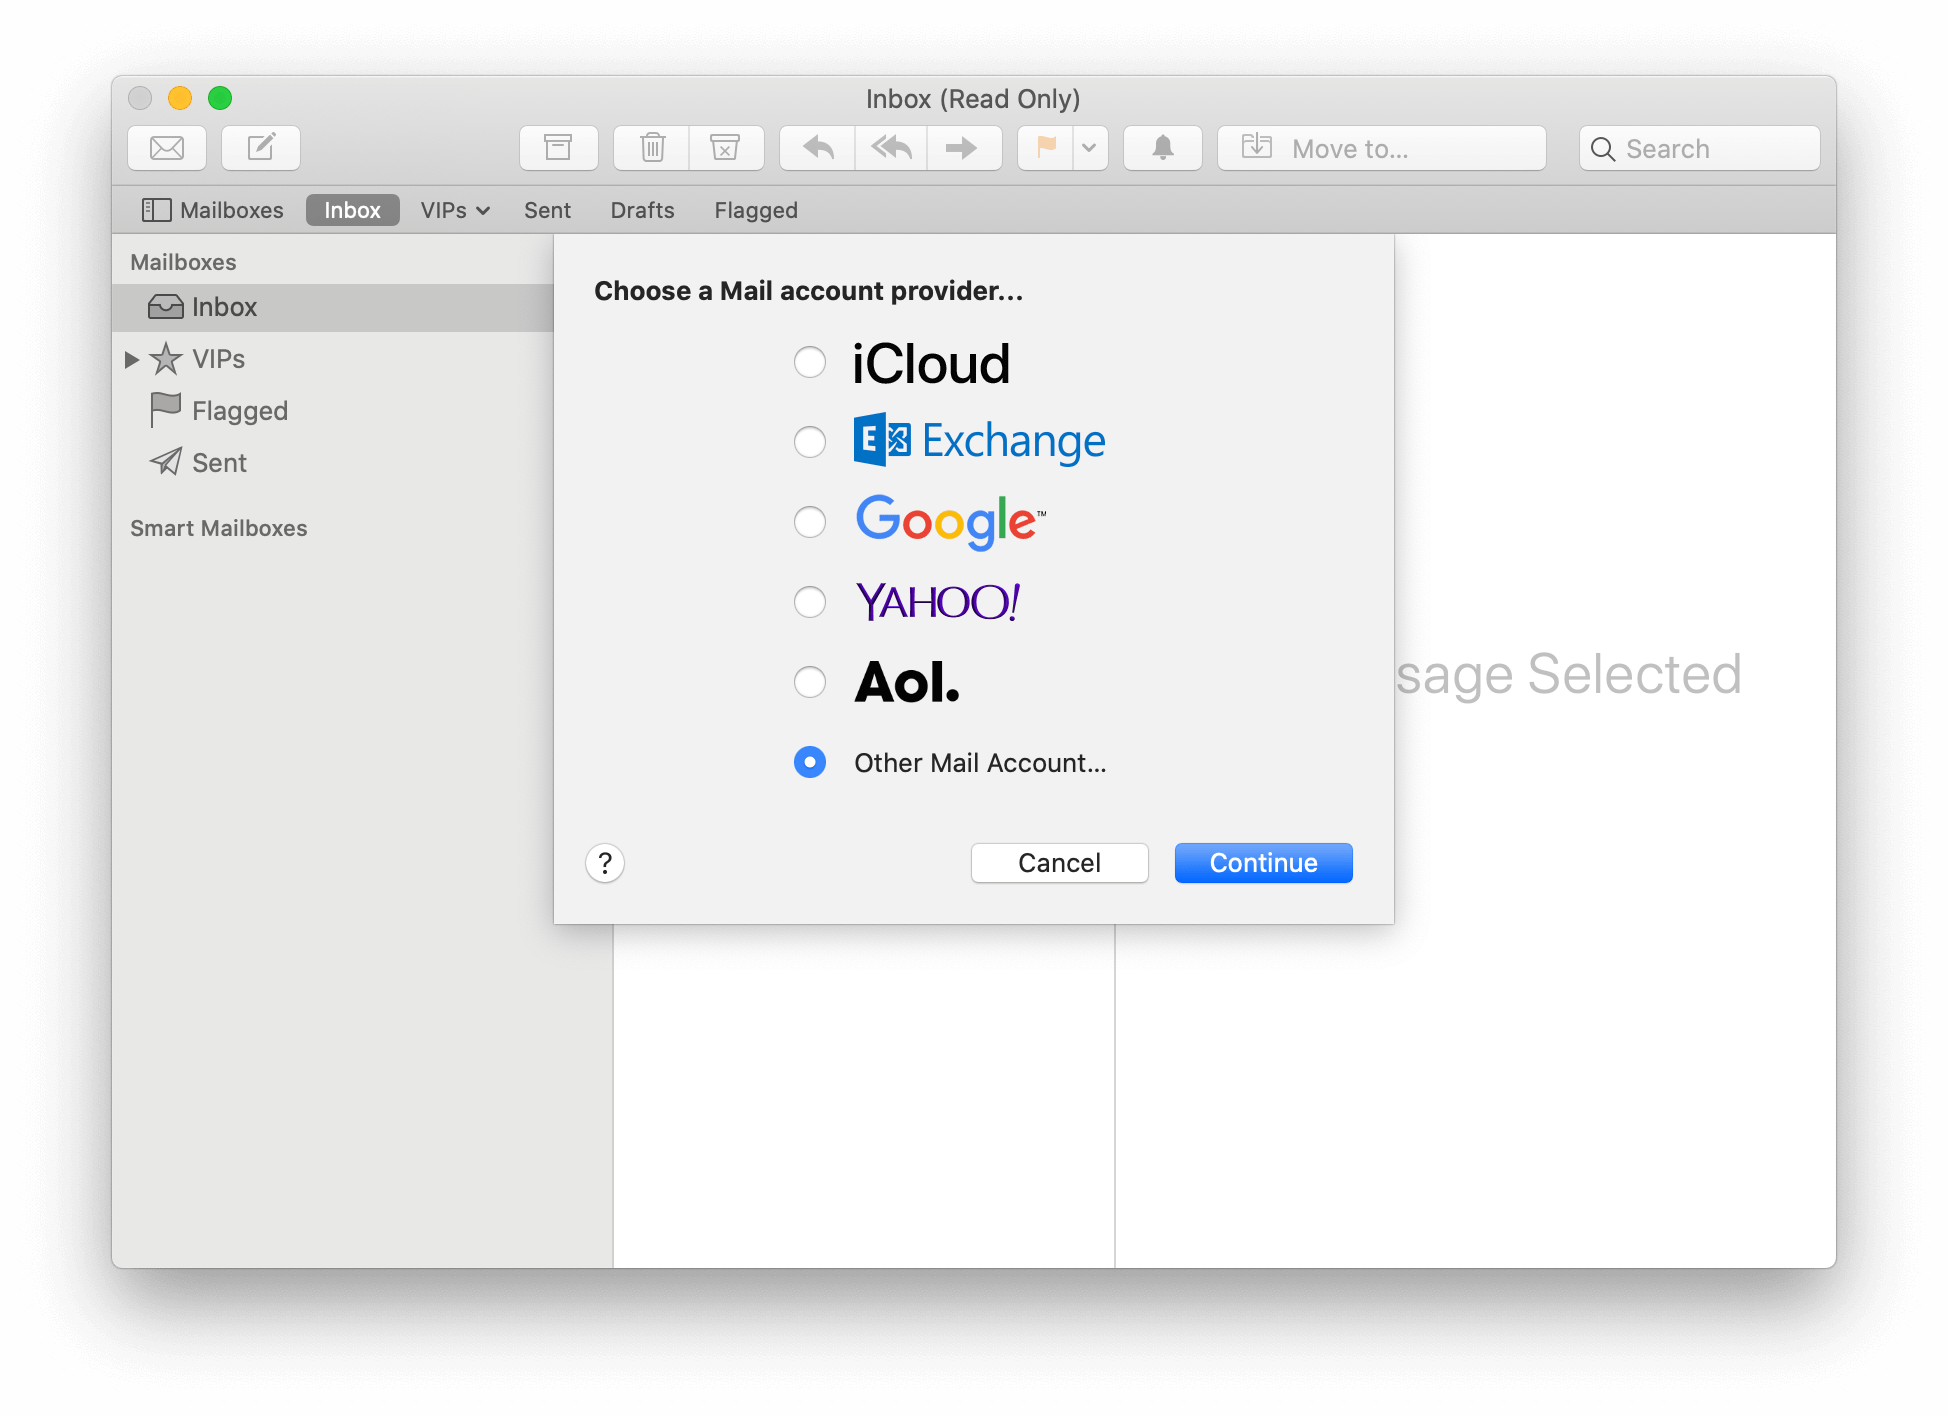Switch to the Drafts tab

click(x=643, y=210)
